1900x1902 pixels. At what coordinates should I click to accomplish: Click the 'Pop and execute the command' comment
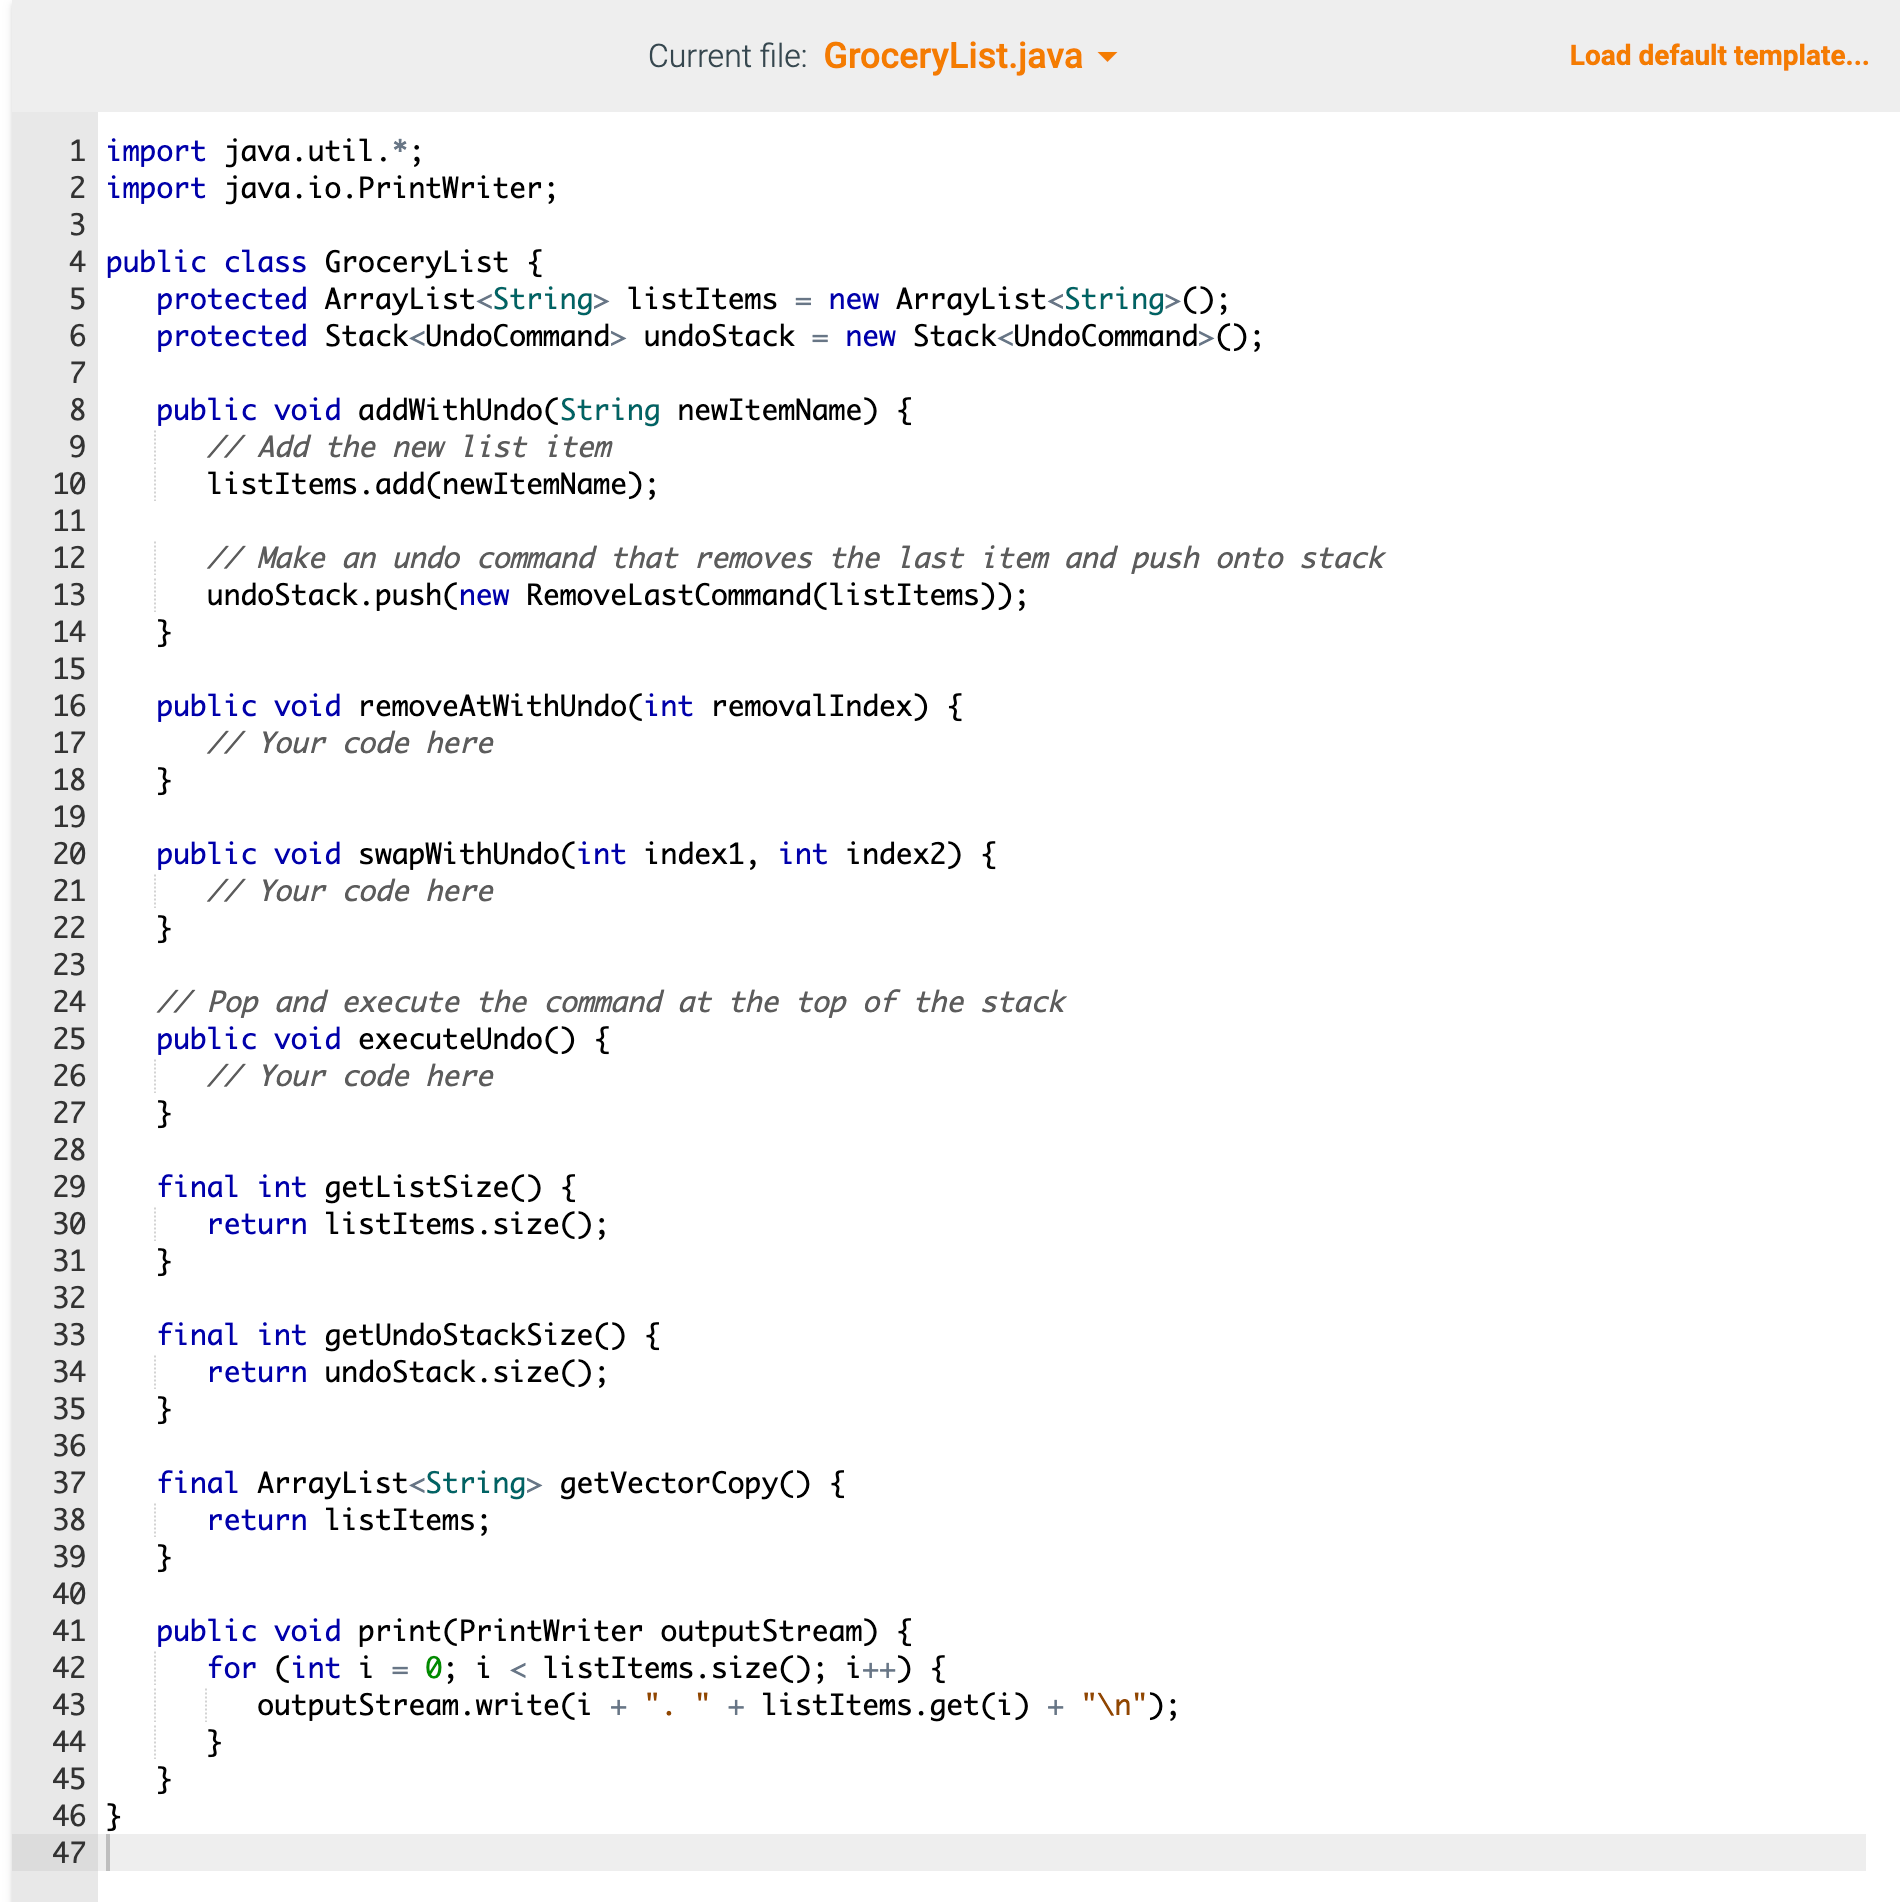(611, 1002)
